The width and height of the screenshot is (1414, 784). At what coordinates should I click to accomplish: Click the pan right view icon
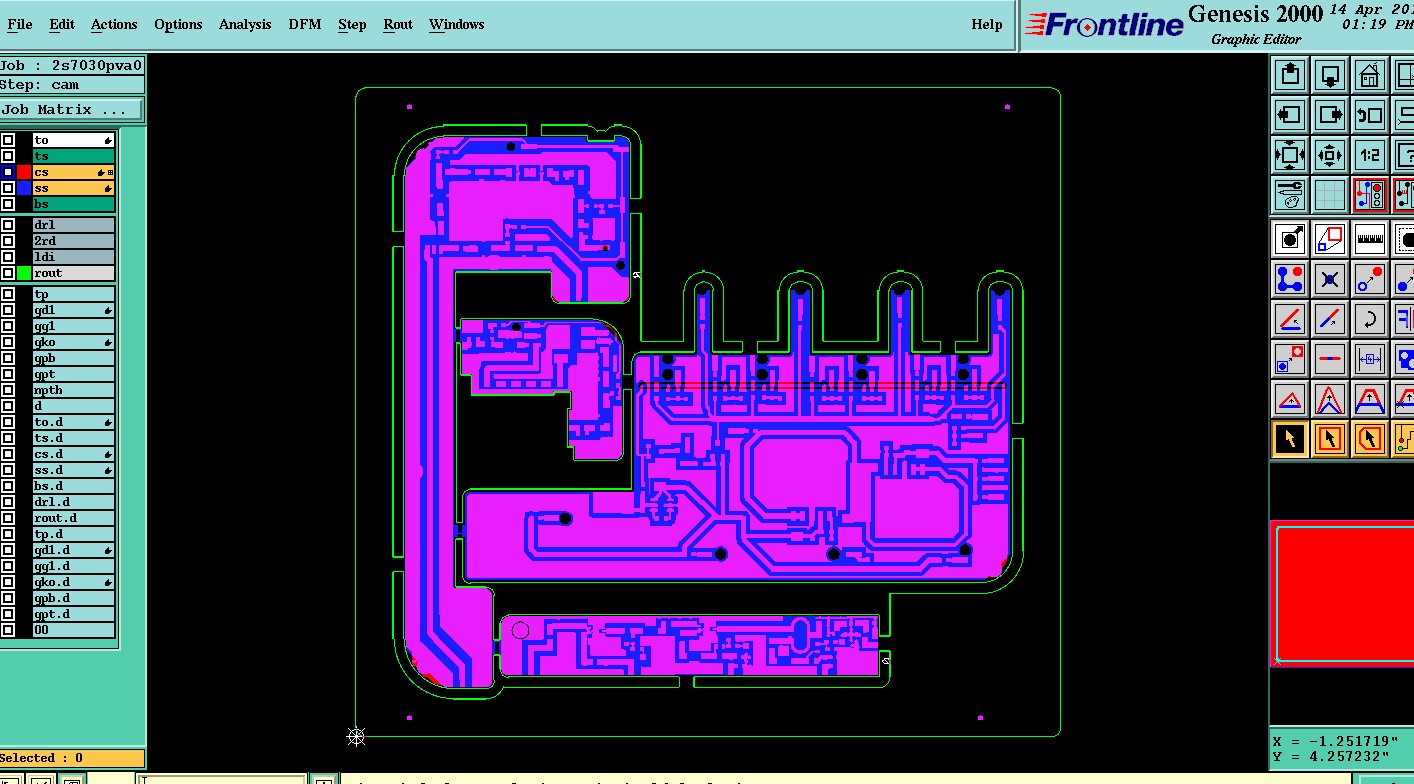(1330, 114)
